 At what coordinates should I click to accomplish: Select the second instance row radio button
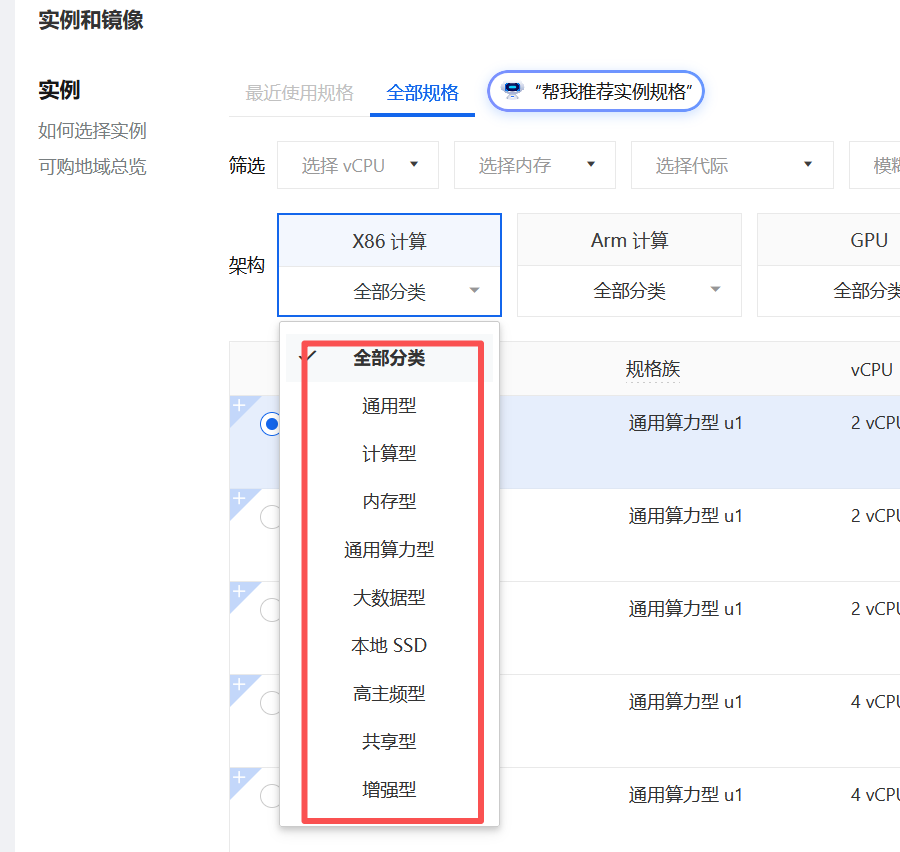click(270, 517)
